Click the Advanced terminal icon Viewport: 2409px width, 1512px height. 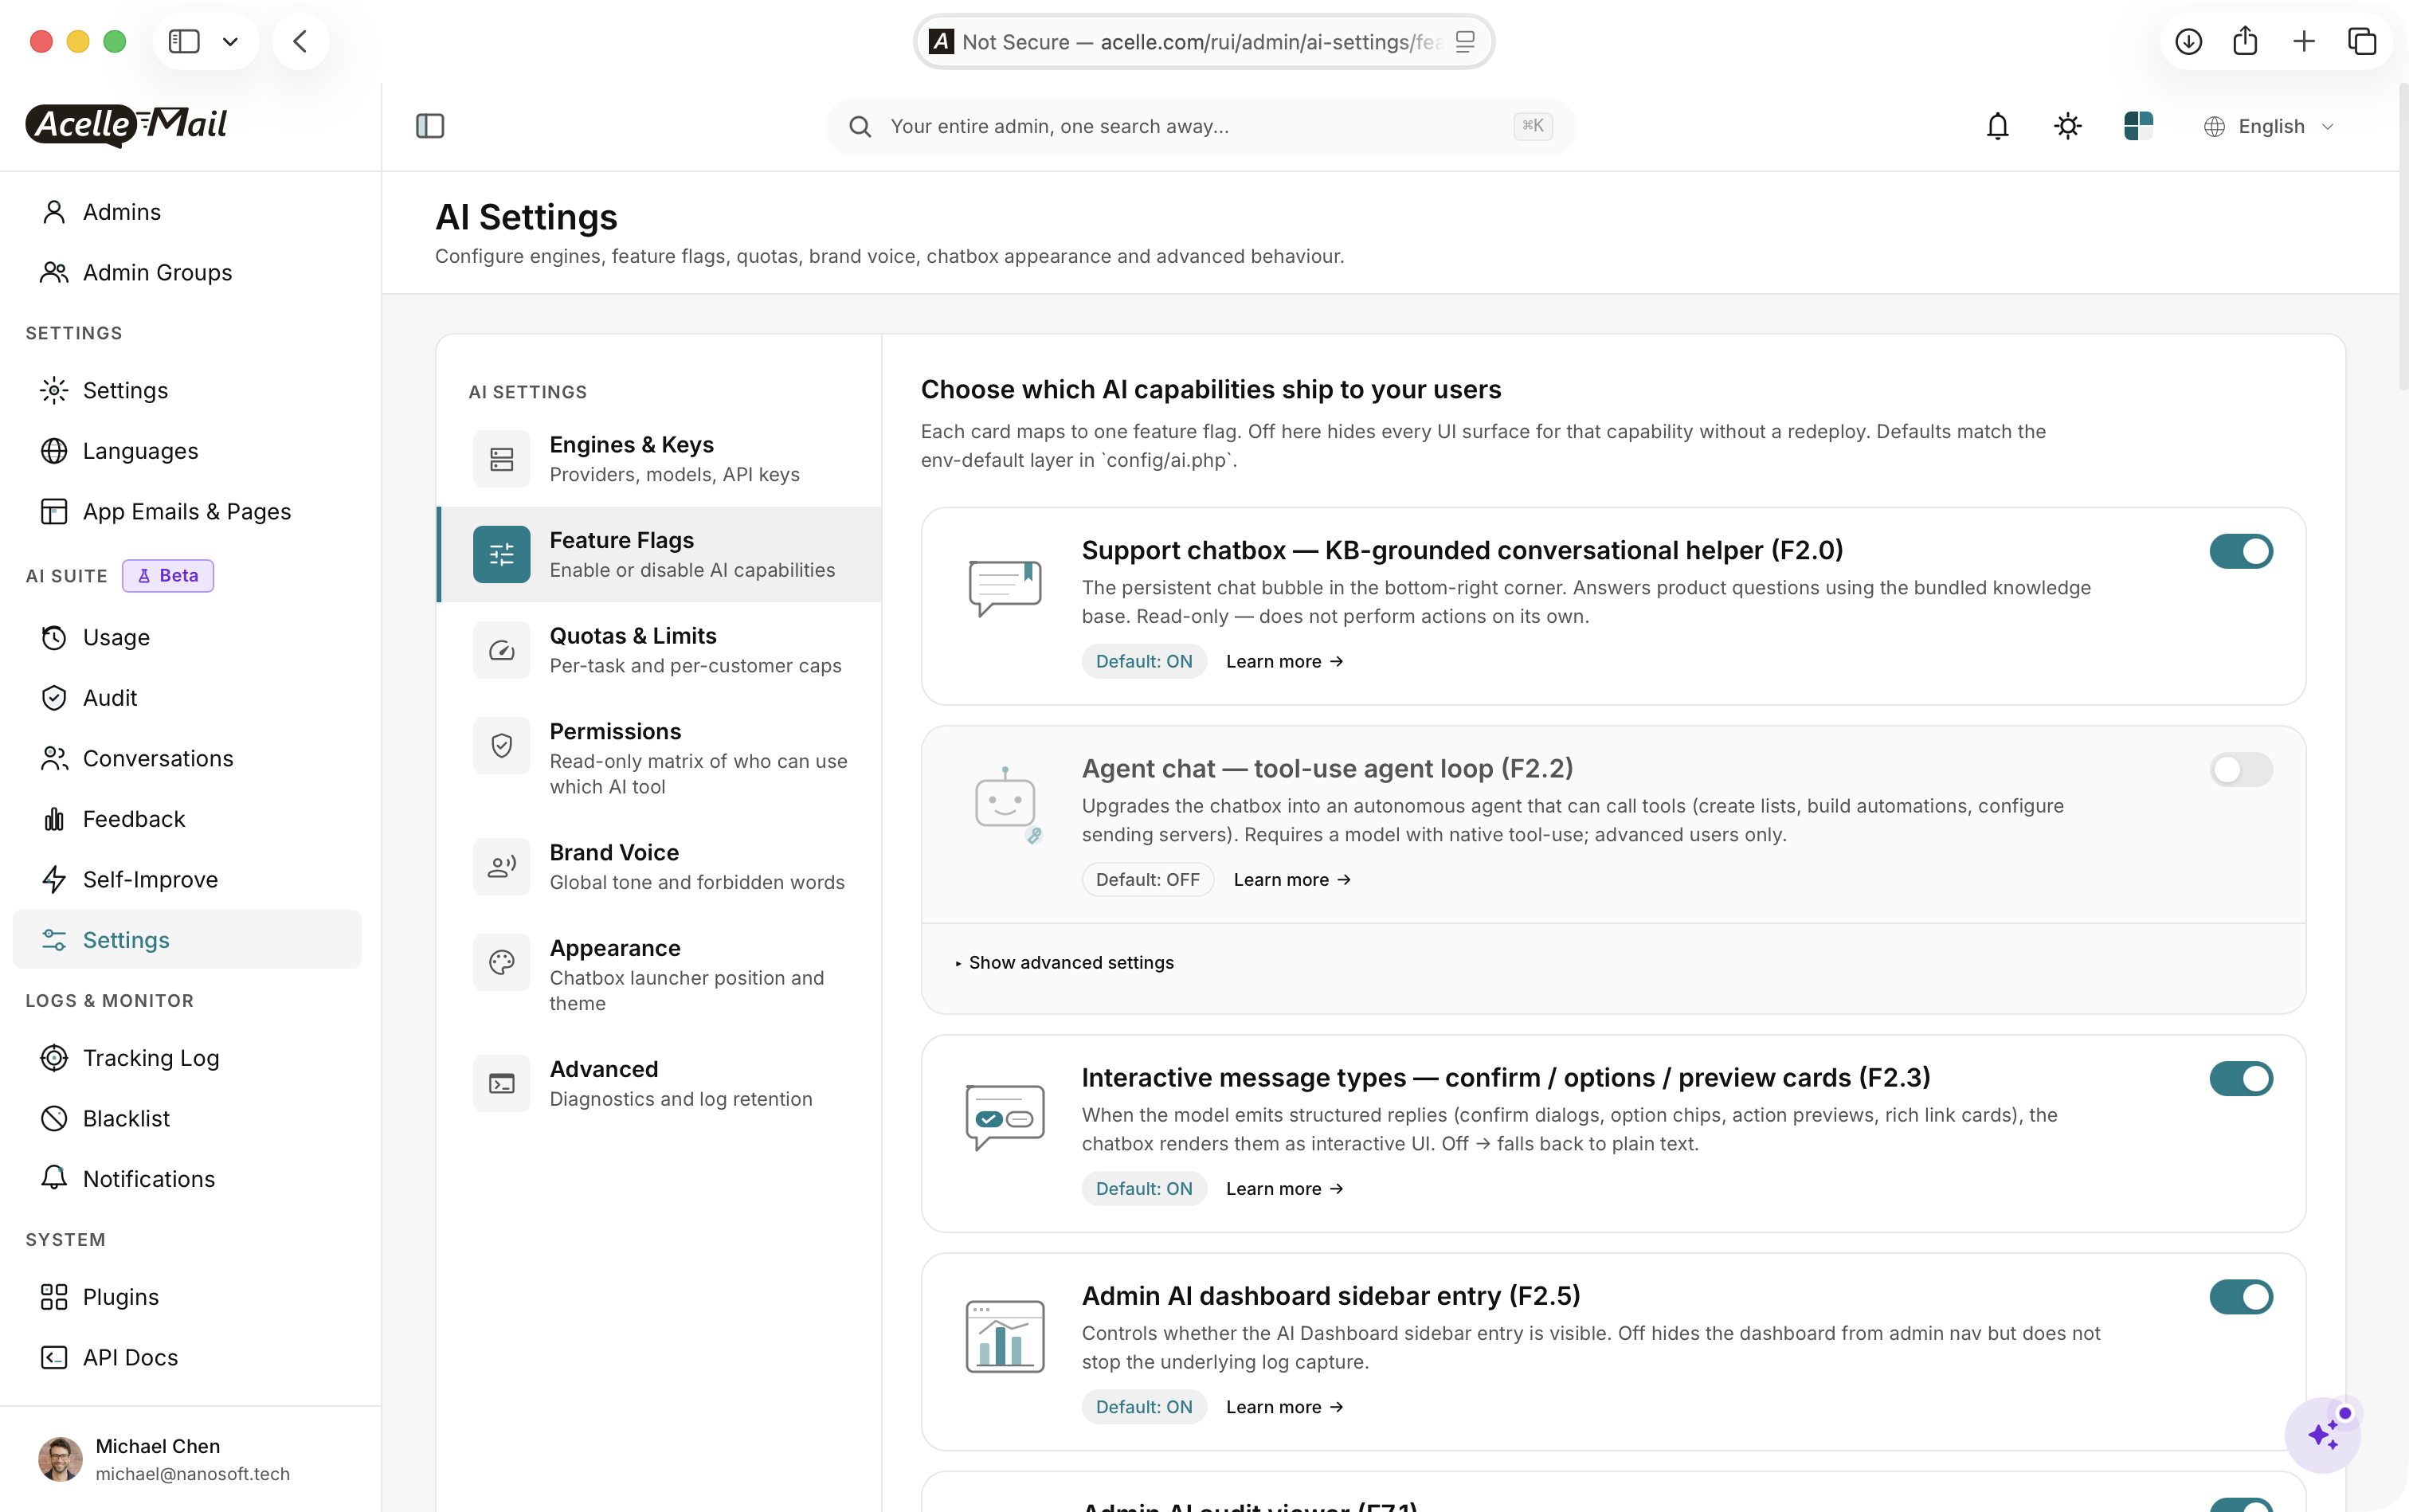[x=502, y=1084]
